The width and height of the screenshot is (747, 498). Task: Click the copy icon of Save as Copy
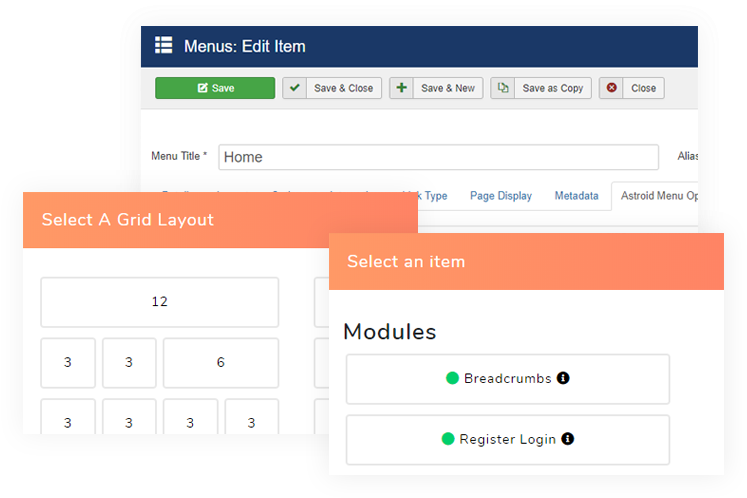(503, 88)
